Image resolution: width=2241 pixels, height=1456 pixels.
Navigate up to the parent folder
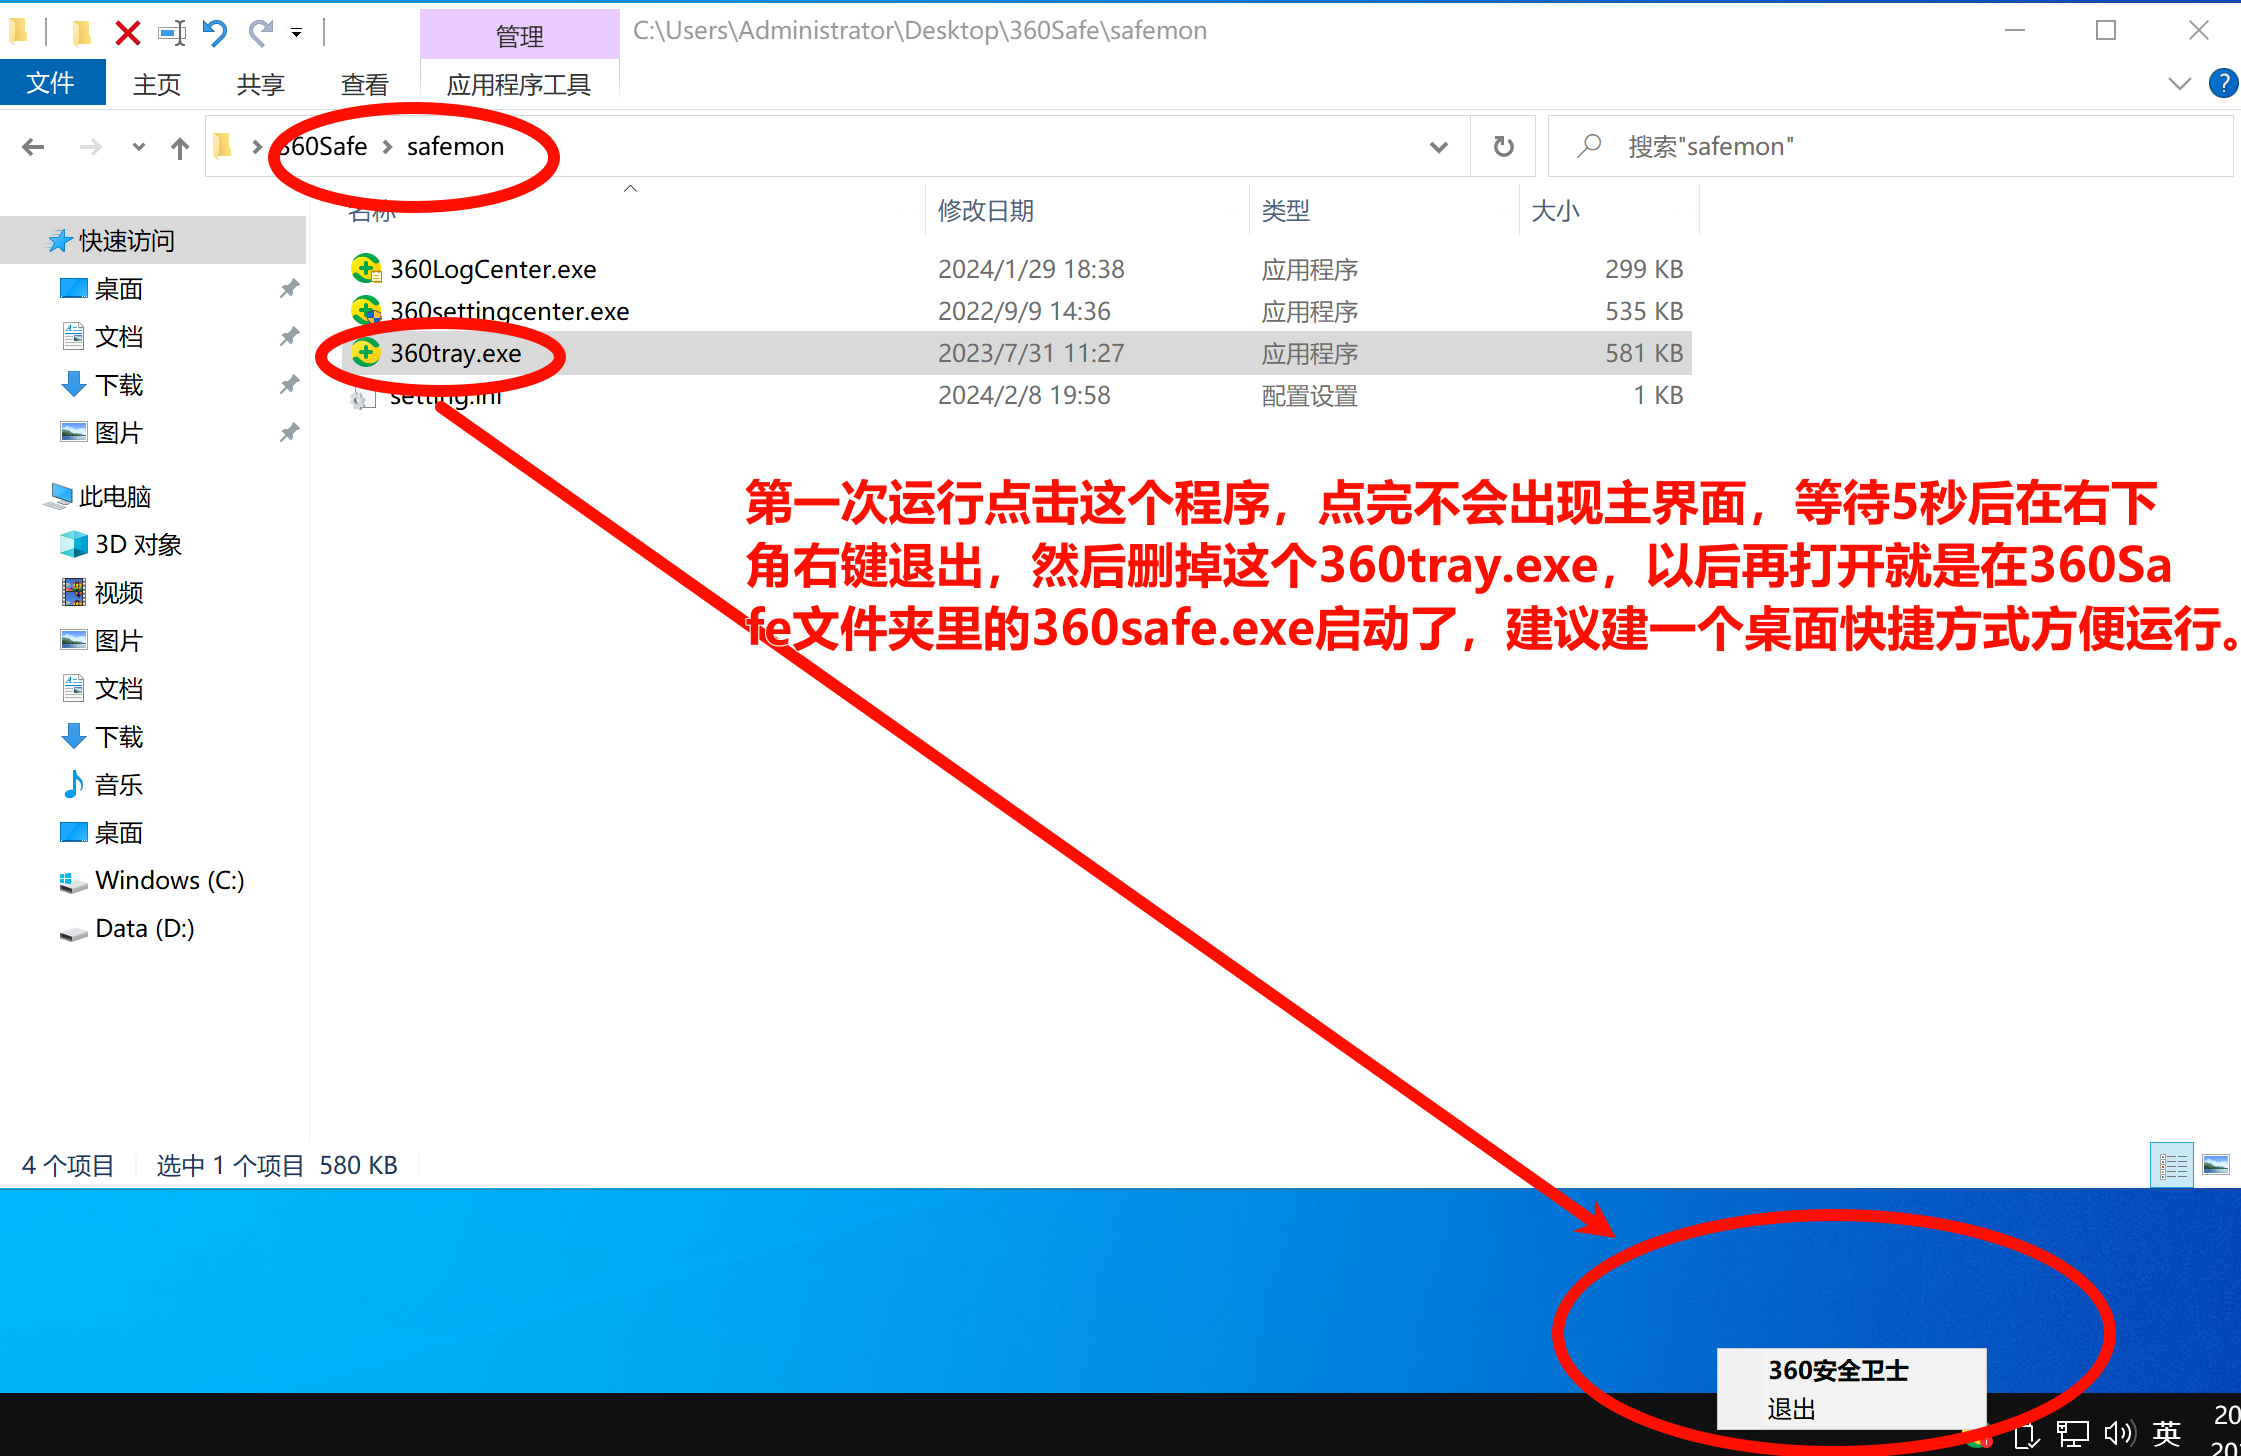(x=180, y=147)
